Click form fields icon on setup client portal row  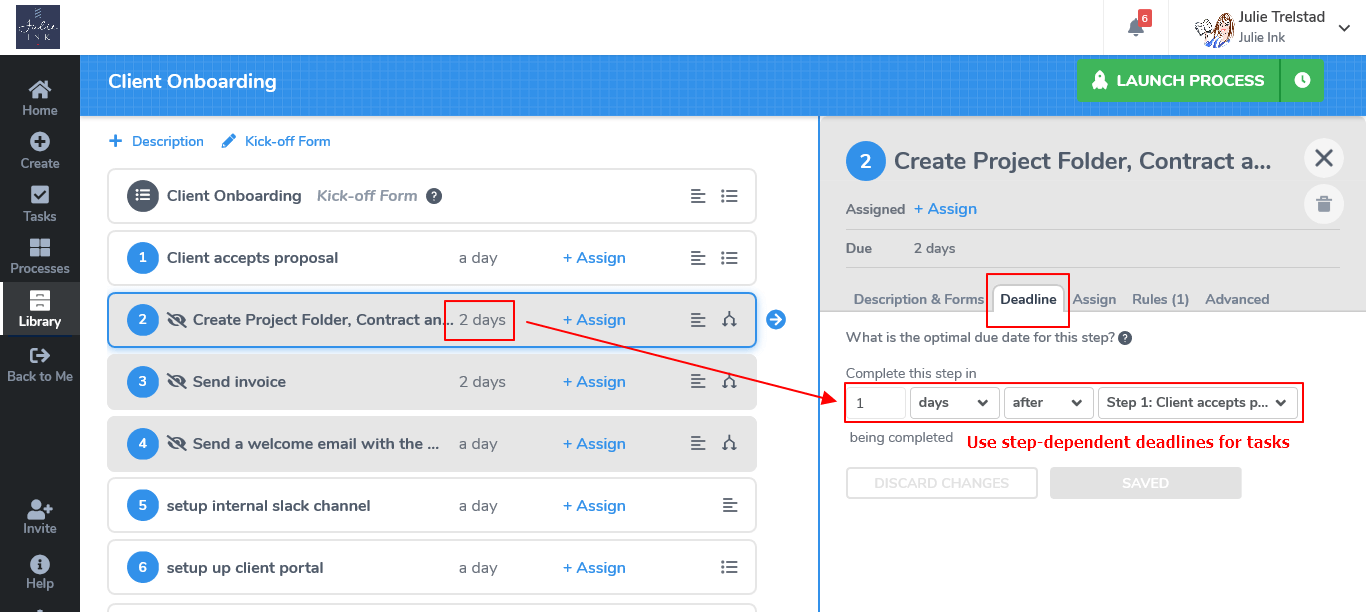tap(730, 568)
